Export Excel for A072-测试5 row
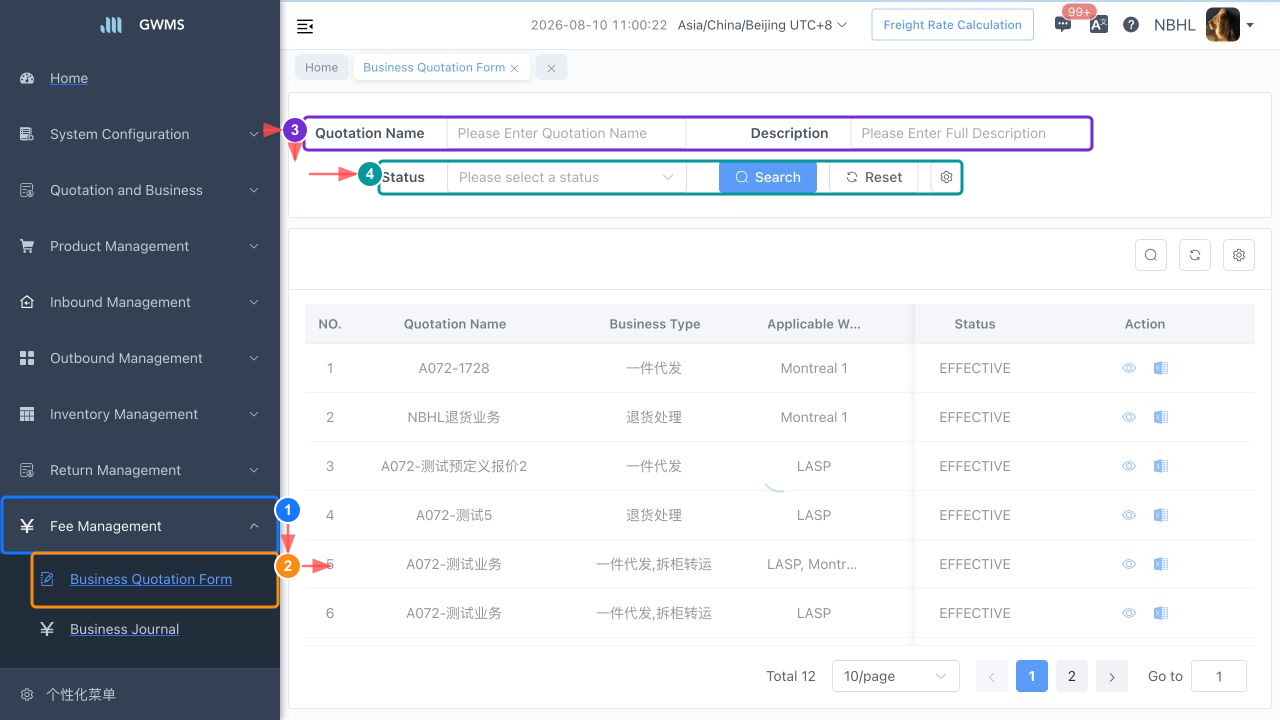This screenshot has height=720, width=1280. click(1161, 515)
